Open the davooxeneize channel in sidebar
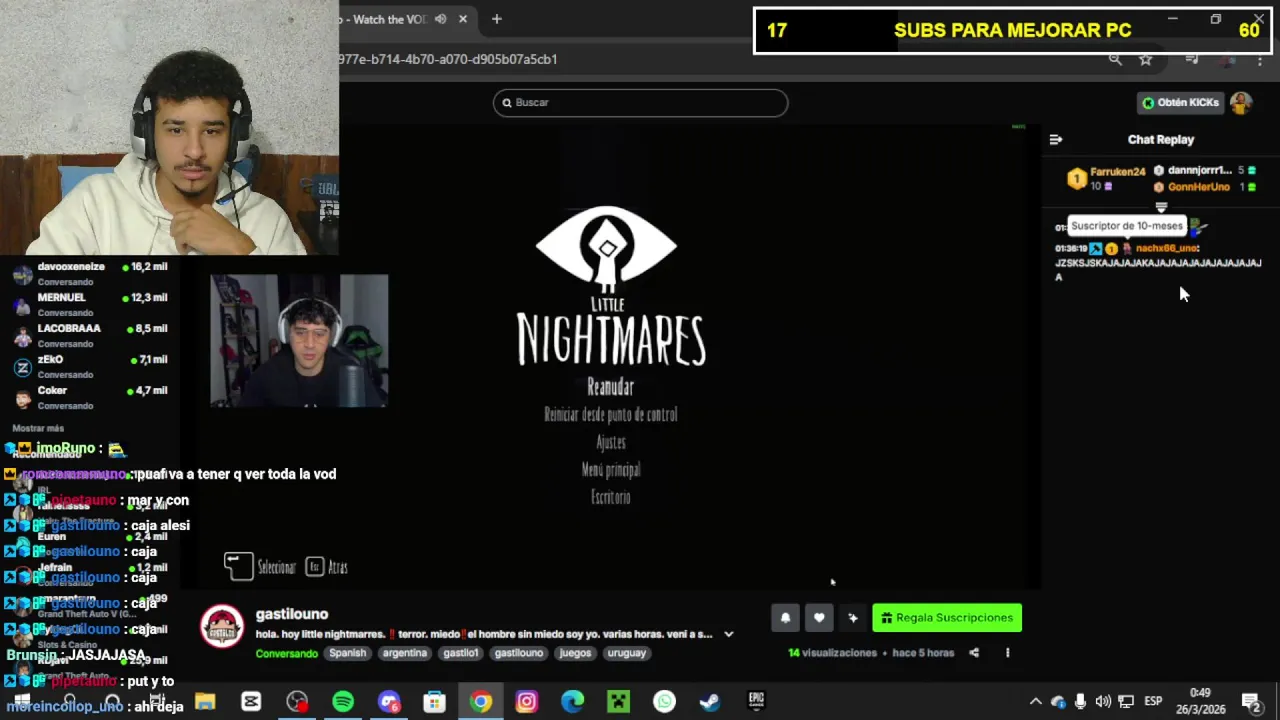 click(x=90, y=274)
